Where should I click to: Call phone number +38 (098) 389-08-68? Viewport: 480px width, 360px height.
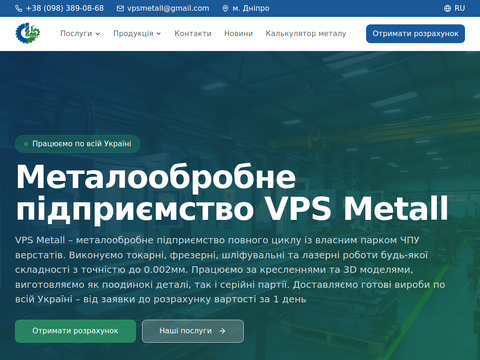click(x=65, y=8)
